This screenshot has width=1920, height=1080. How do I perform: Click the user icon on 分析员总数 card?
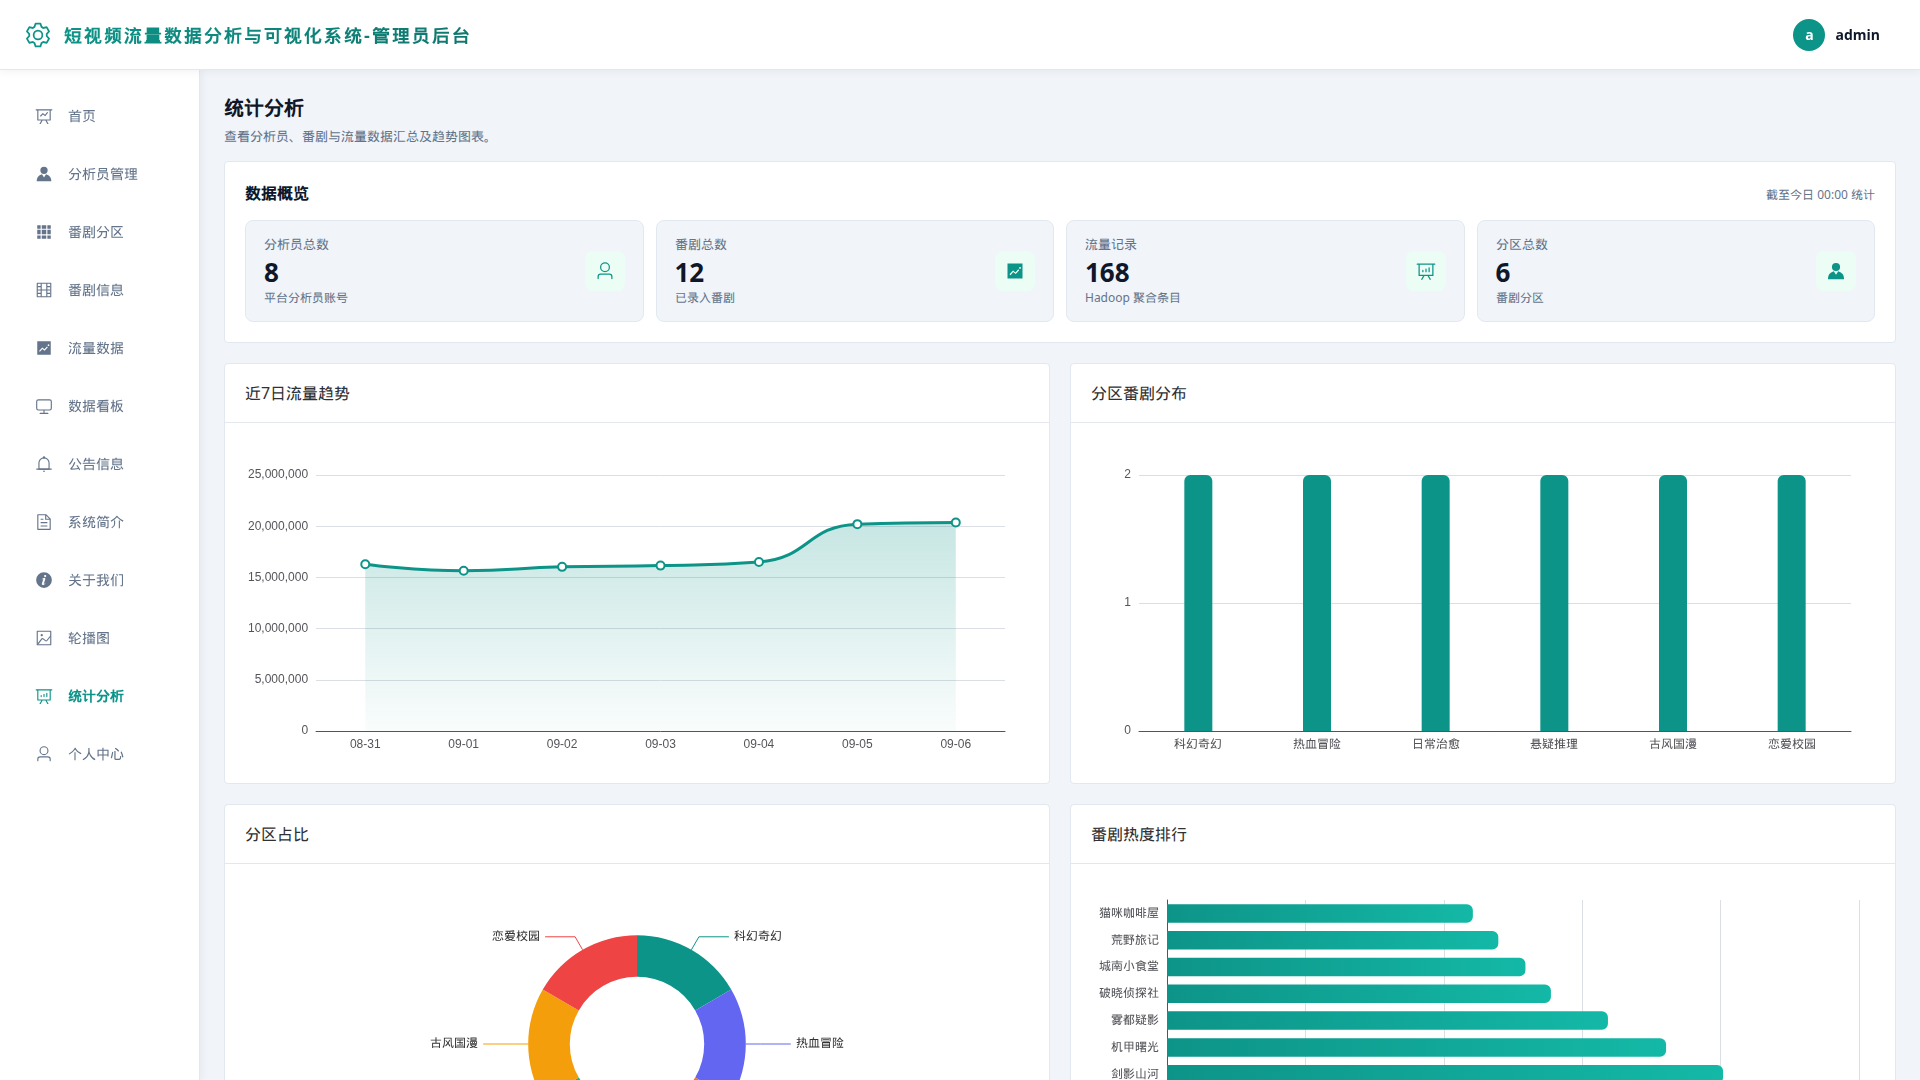[605, 271]
